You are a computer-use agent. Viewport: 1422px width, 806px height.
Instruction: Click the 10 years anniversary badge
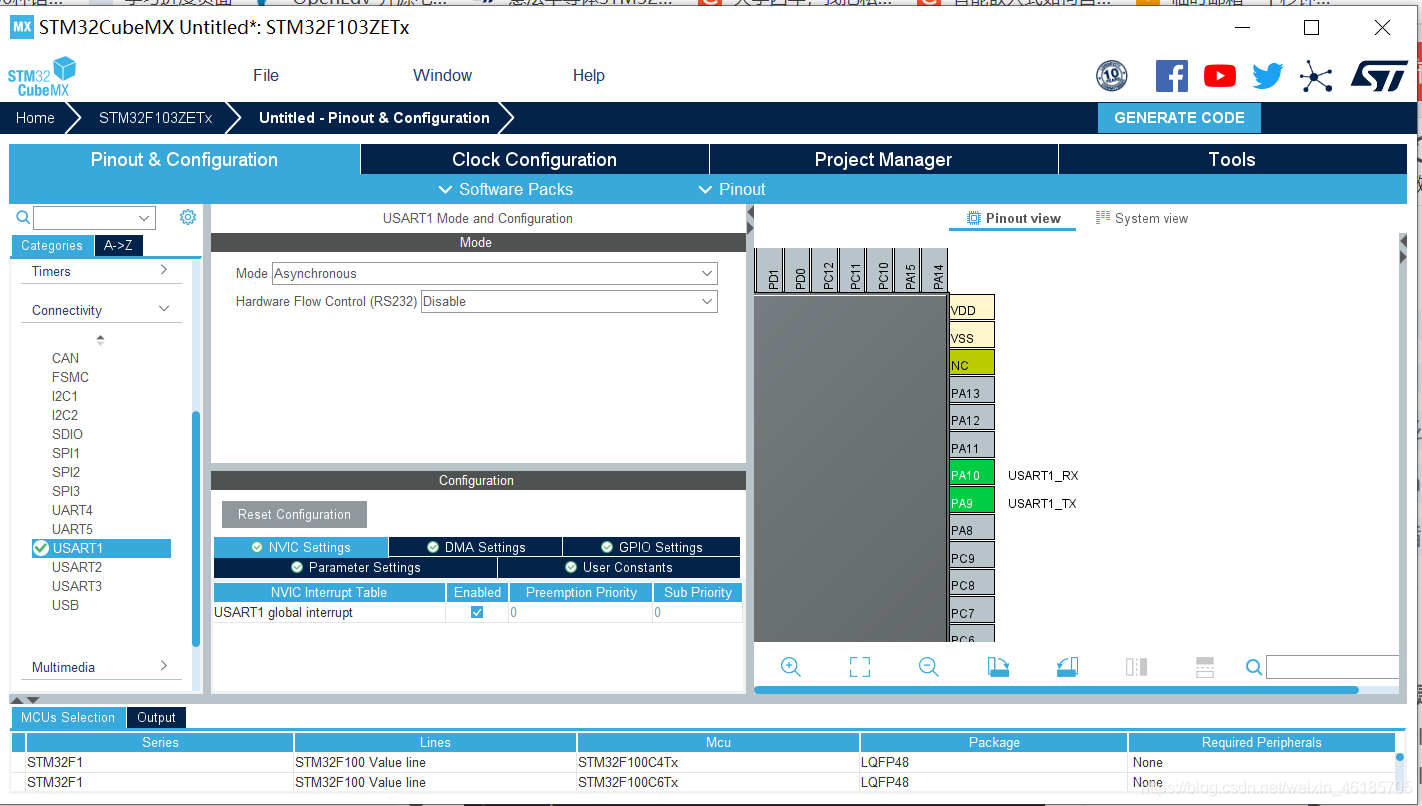pos(1112,76)
